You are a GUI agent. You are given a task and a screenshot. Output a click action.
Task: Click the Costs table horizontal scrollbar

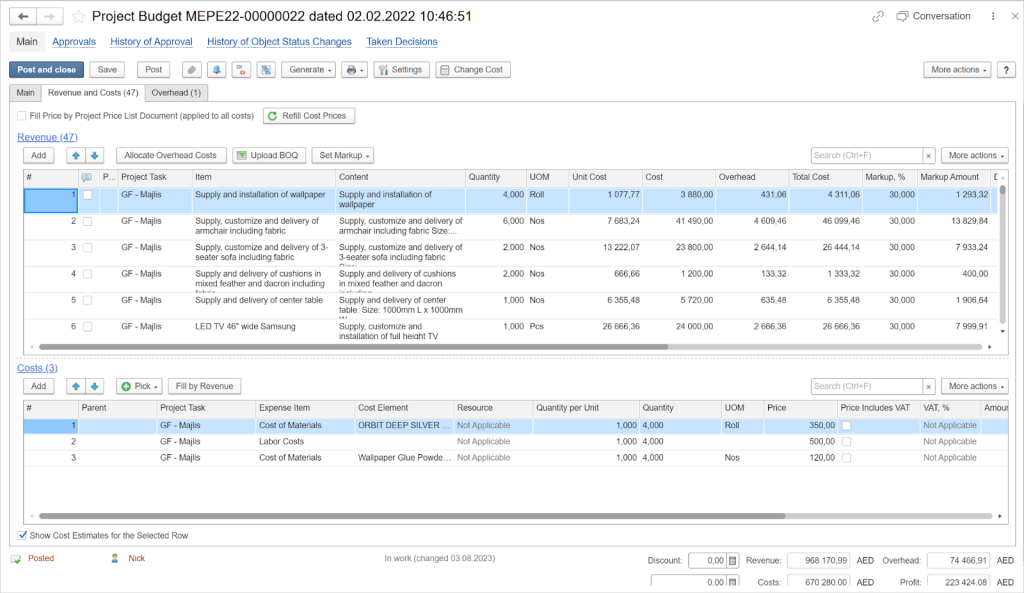coord(412,516)
